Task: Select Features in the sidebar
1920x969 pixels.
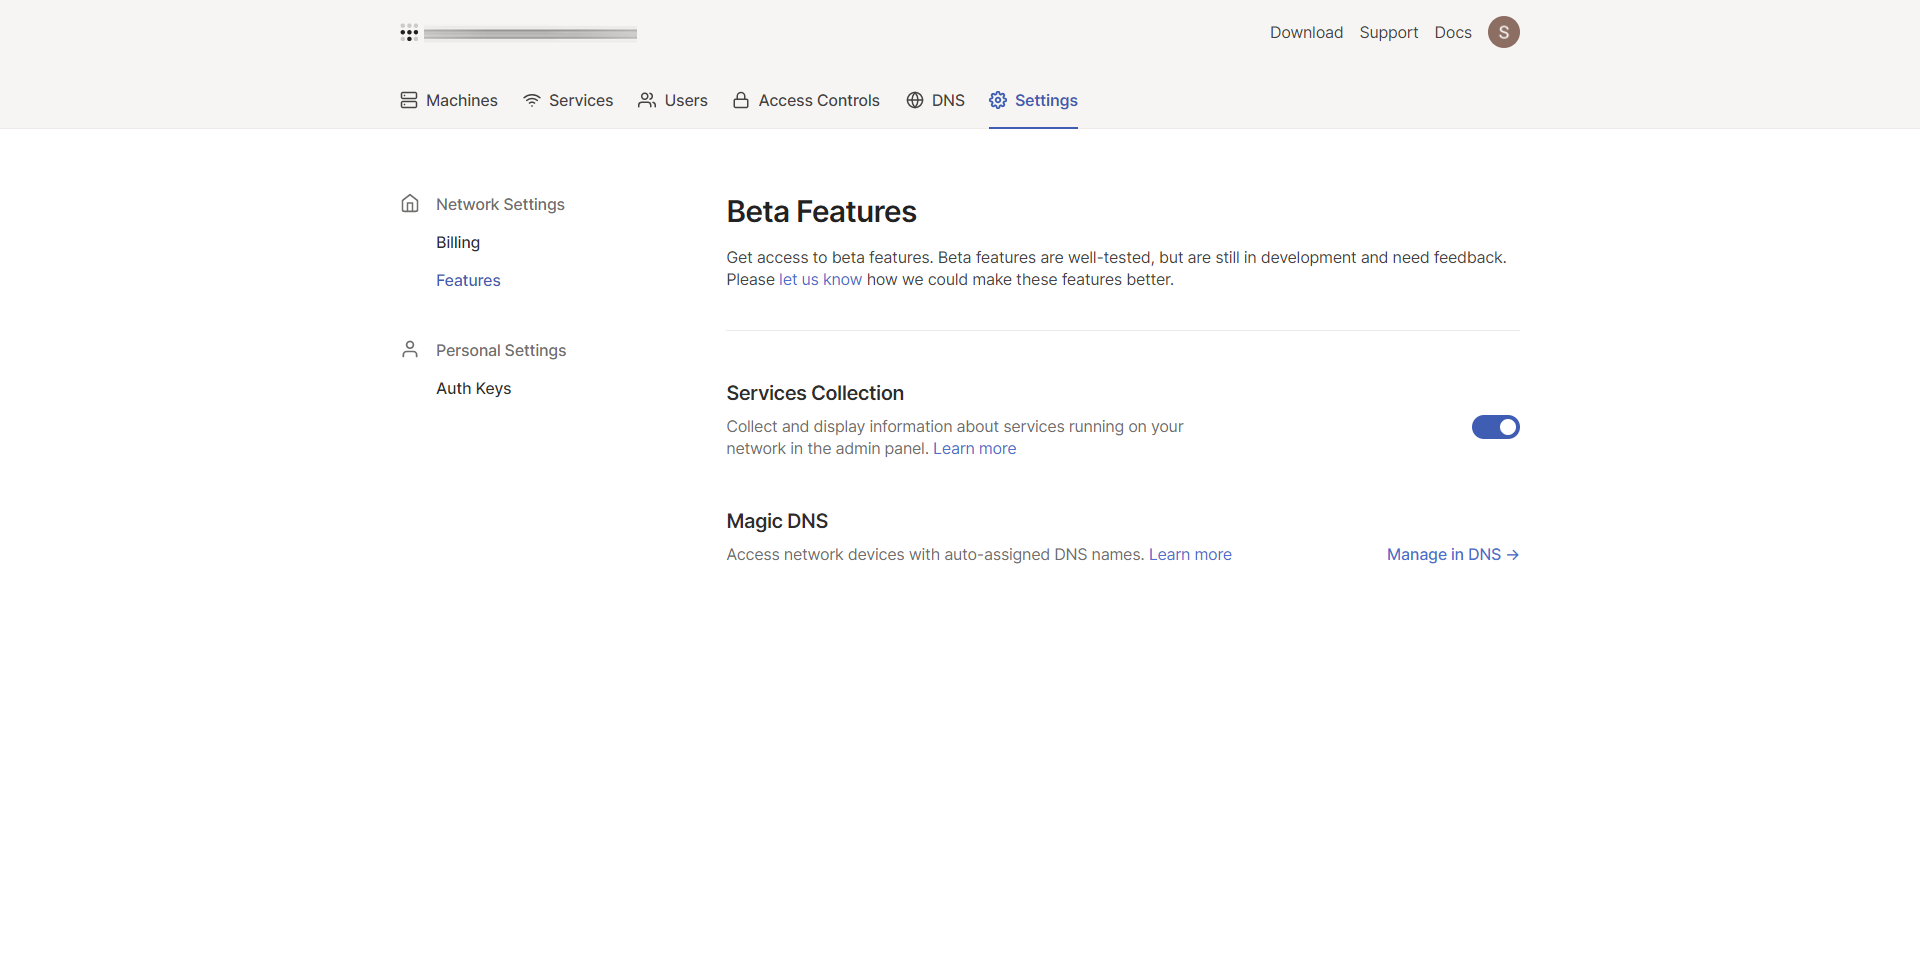Action: coord(468,280)
